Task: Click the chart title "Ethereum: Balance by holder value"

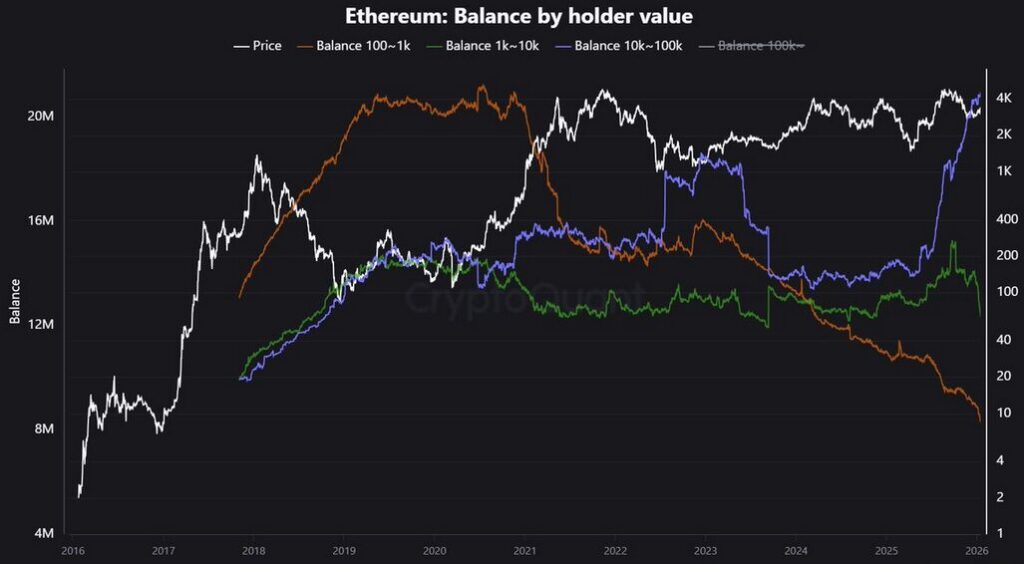Action: coord(519,17)
